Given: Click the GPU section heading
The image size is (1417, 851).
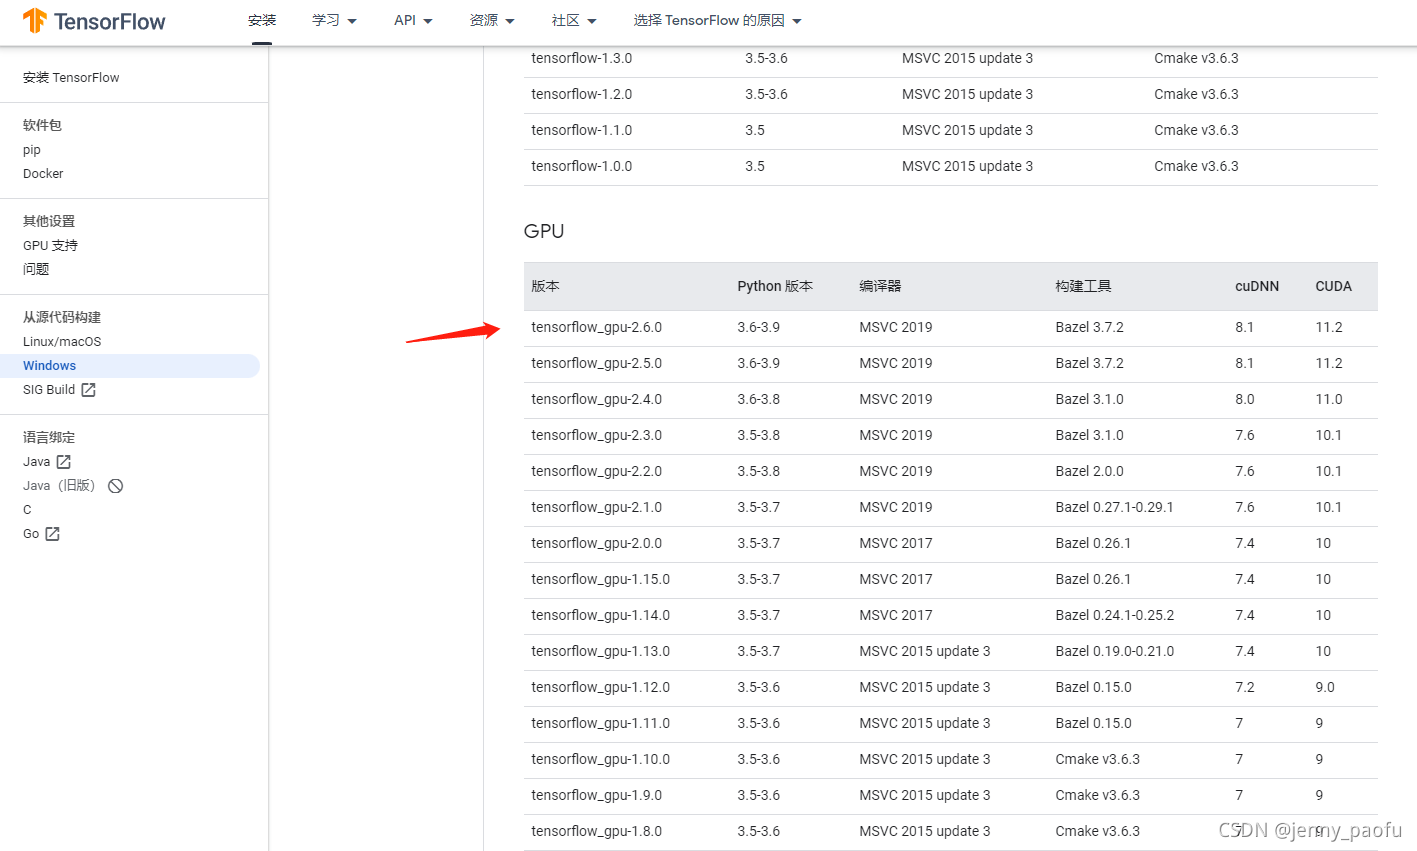Looking at the screenshot, I should [544, 231].
